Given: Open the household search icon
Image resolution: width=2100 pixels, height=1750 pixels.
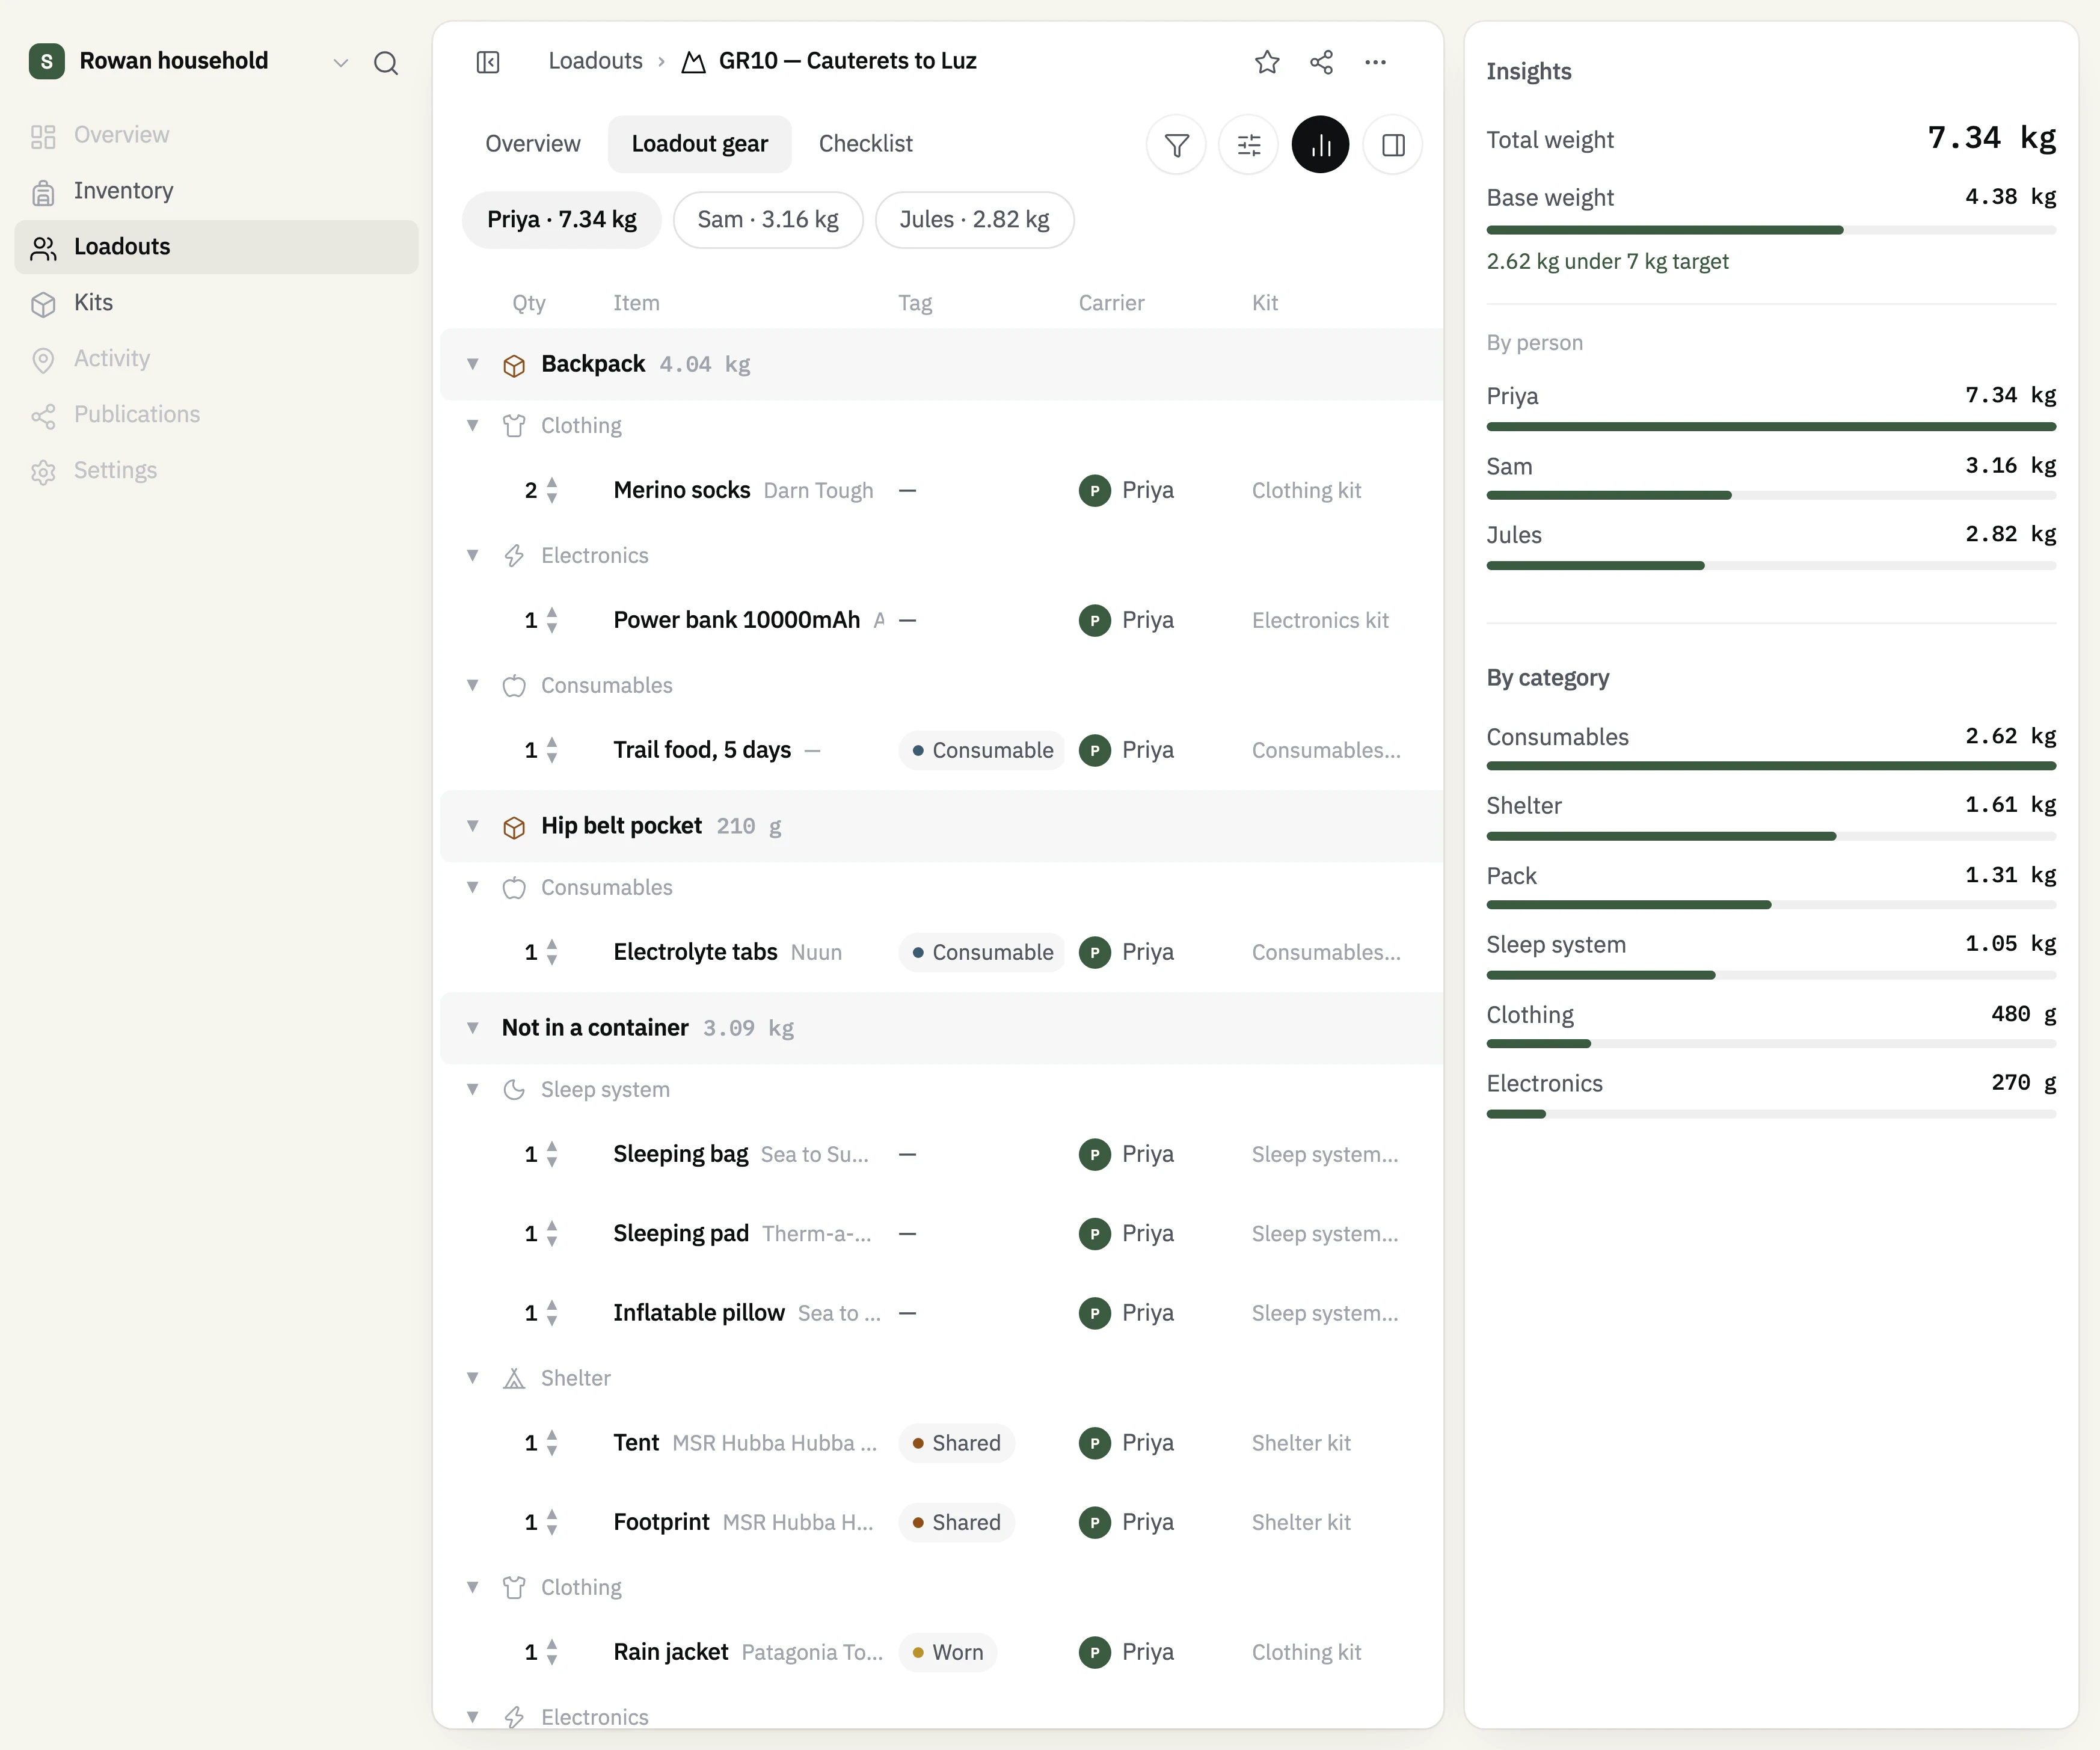Looking at the screenshot, I should pos(386,63).
